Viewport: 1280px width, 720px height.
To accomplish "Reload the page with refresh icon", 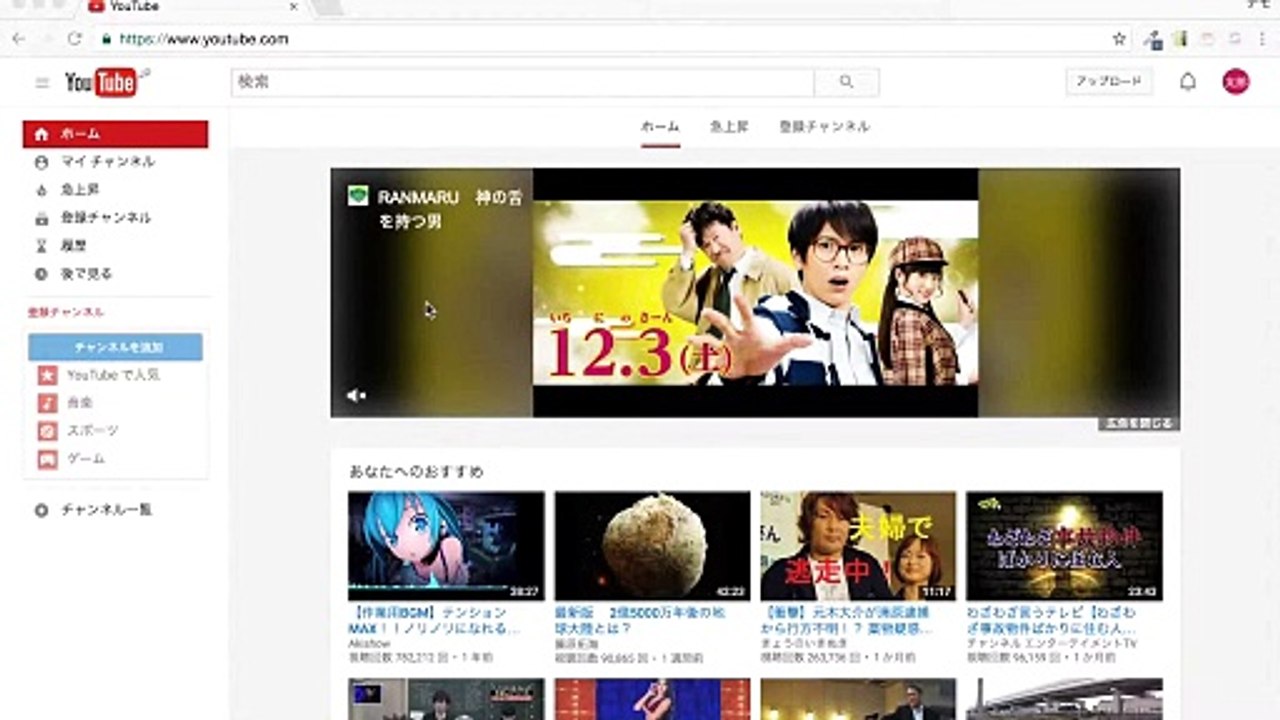I will click(x=74, y=39).
